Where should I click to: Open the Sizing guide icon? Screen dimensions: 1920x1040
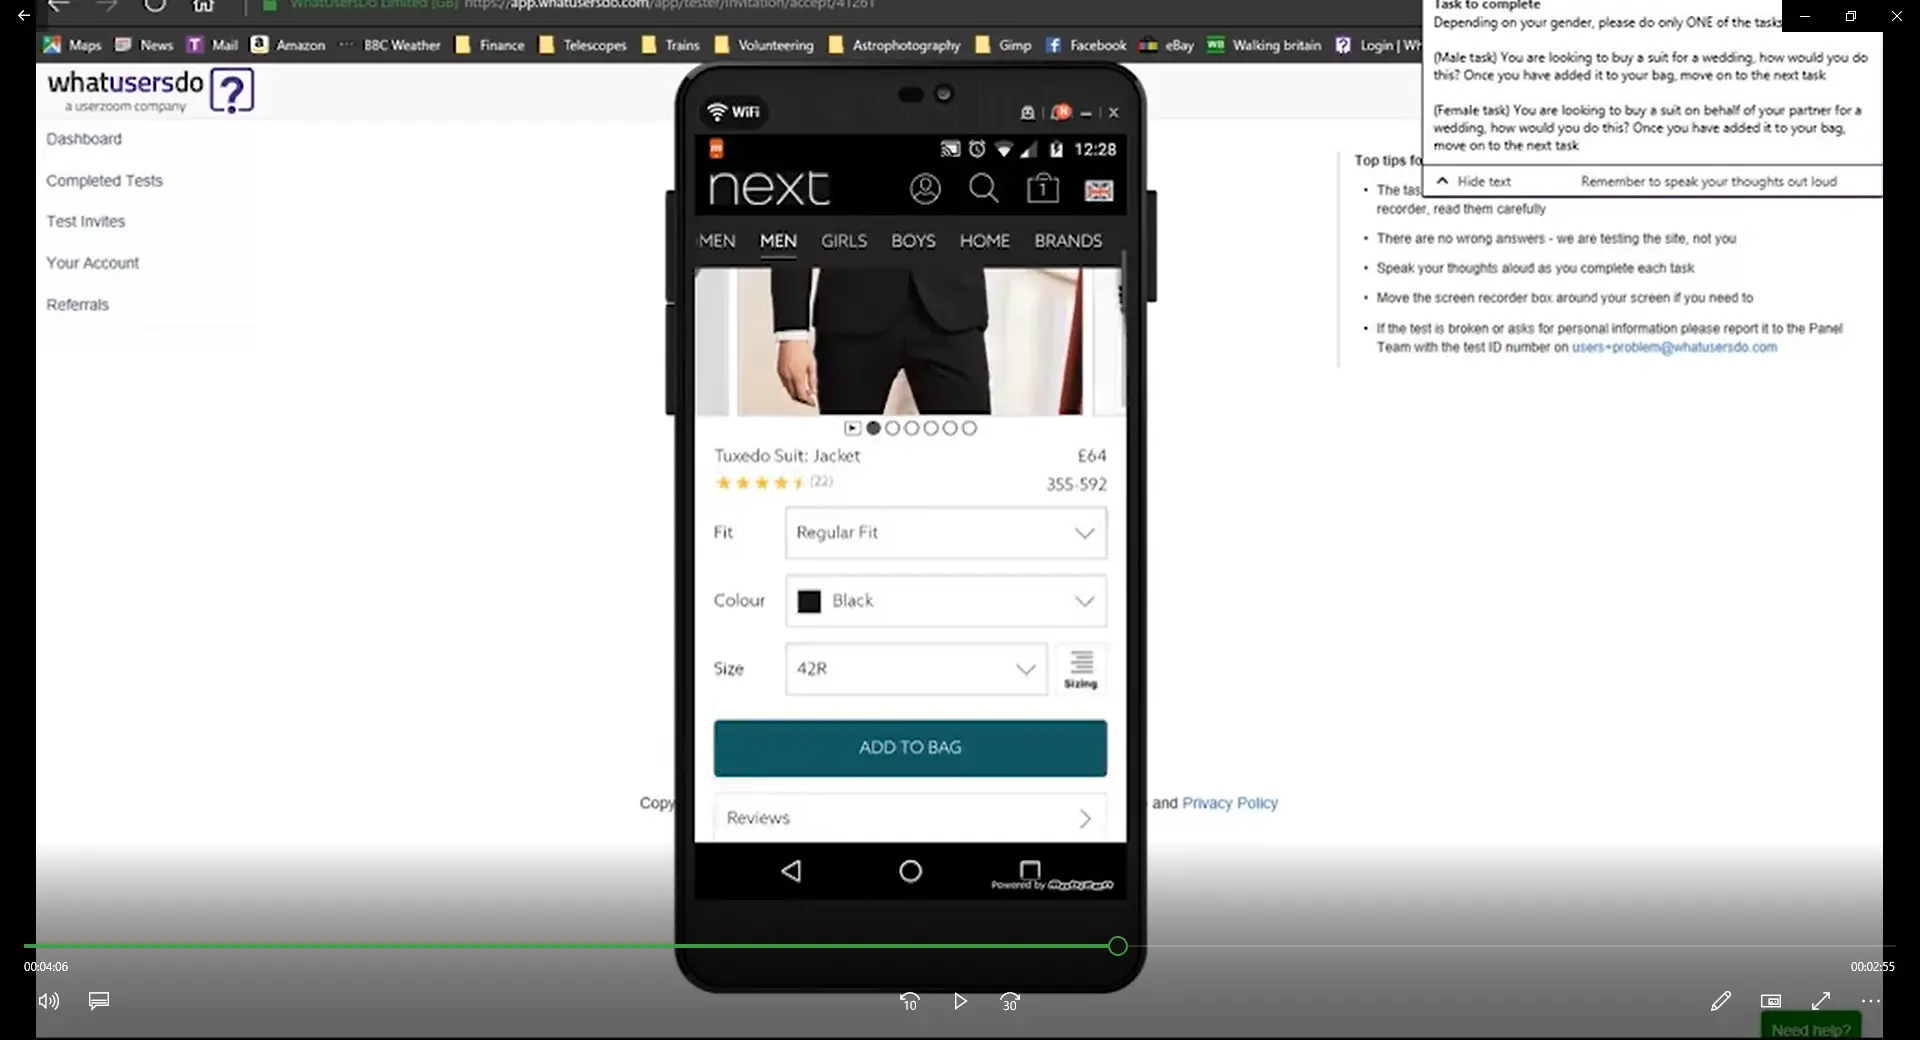click(x=1081, y=669)
